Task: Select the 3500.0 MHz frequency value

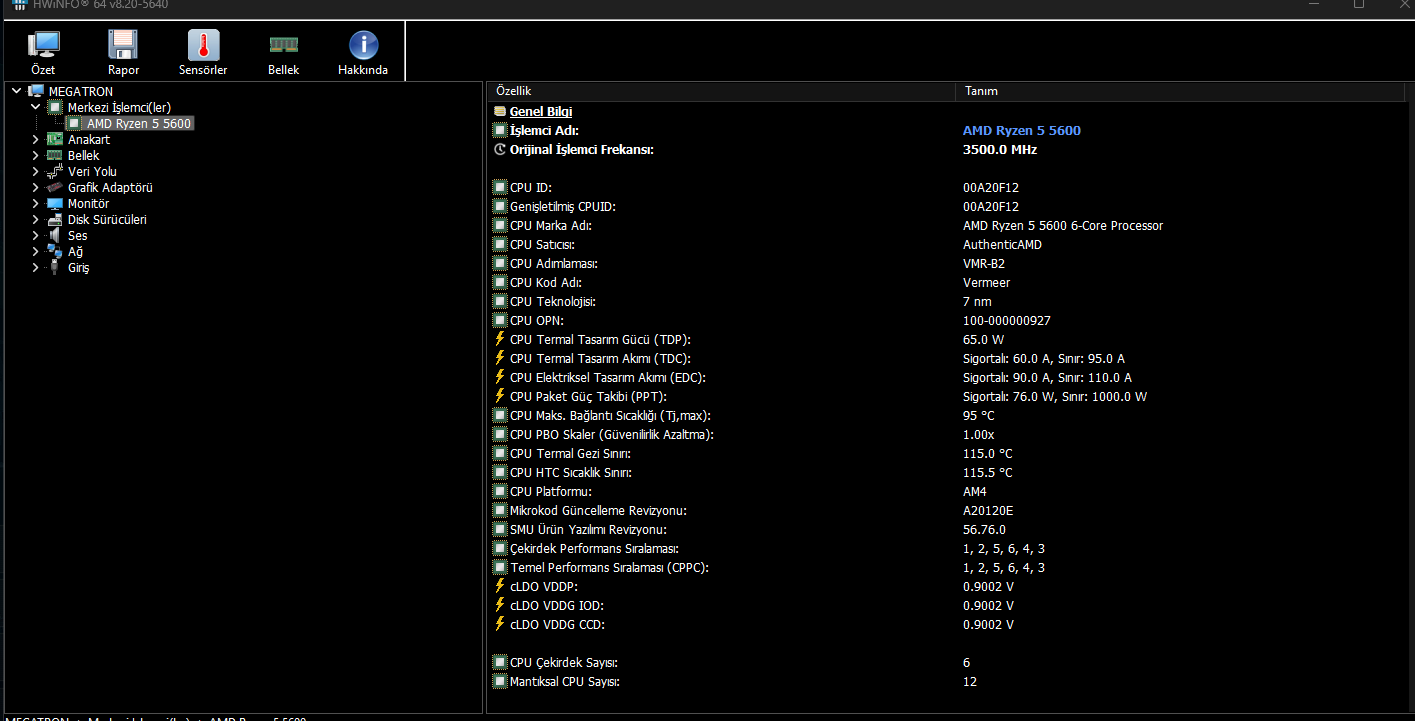Action: (999, 150)
